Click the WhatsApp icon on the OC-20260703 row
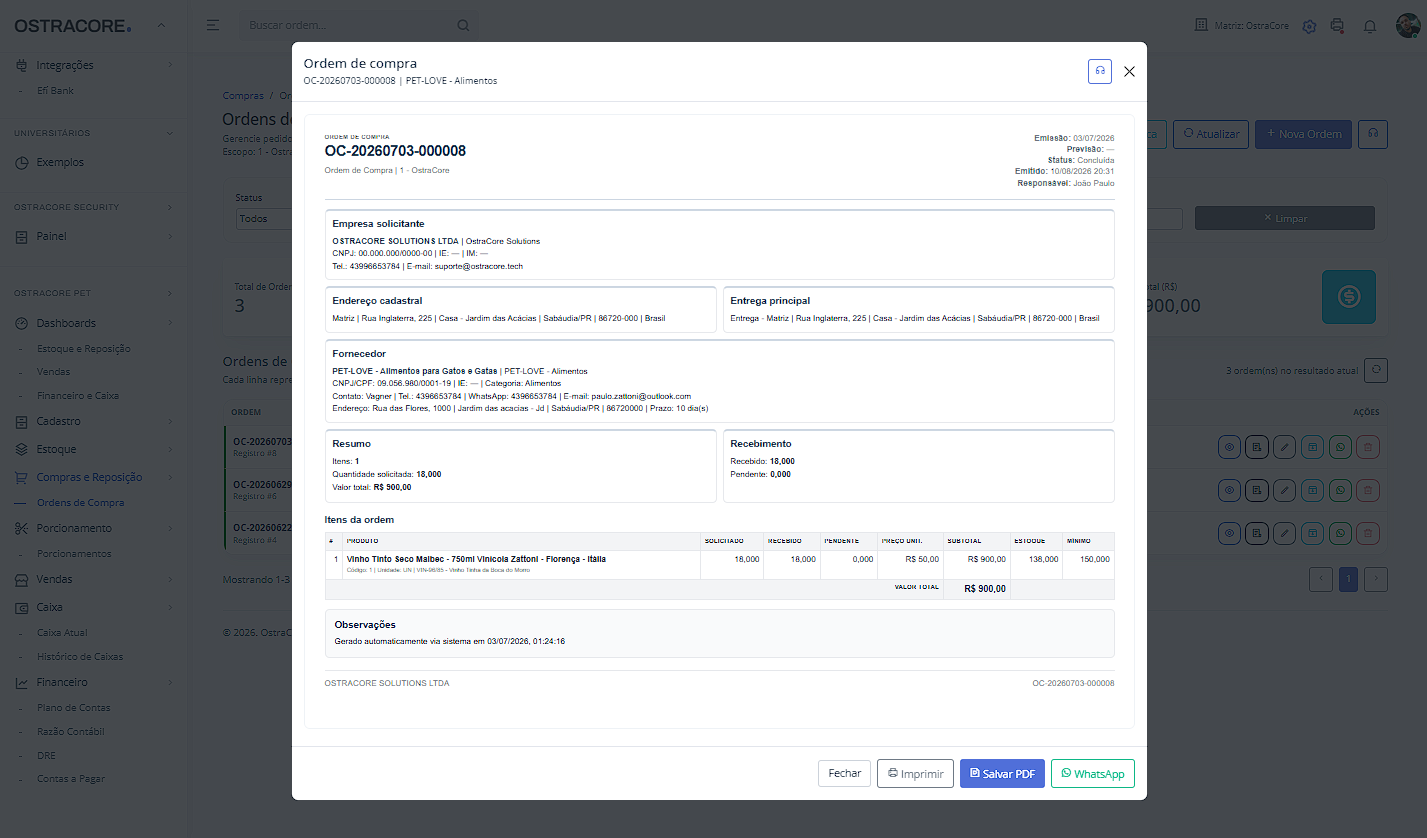 click(1340, 447)
